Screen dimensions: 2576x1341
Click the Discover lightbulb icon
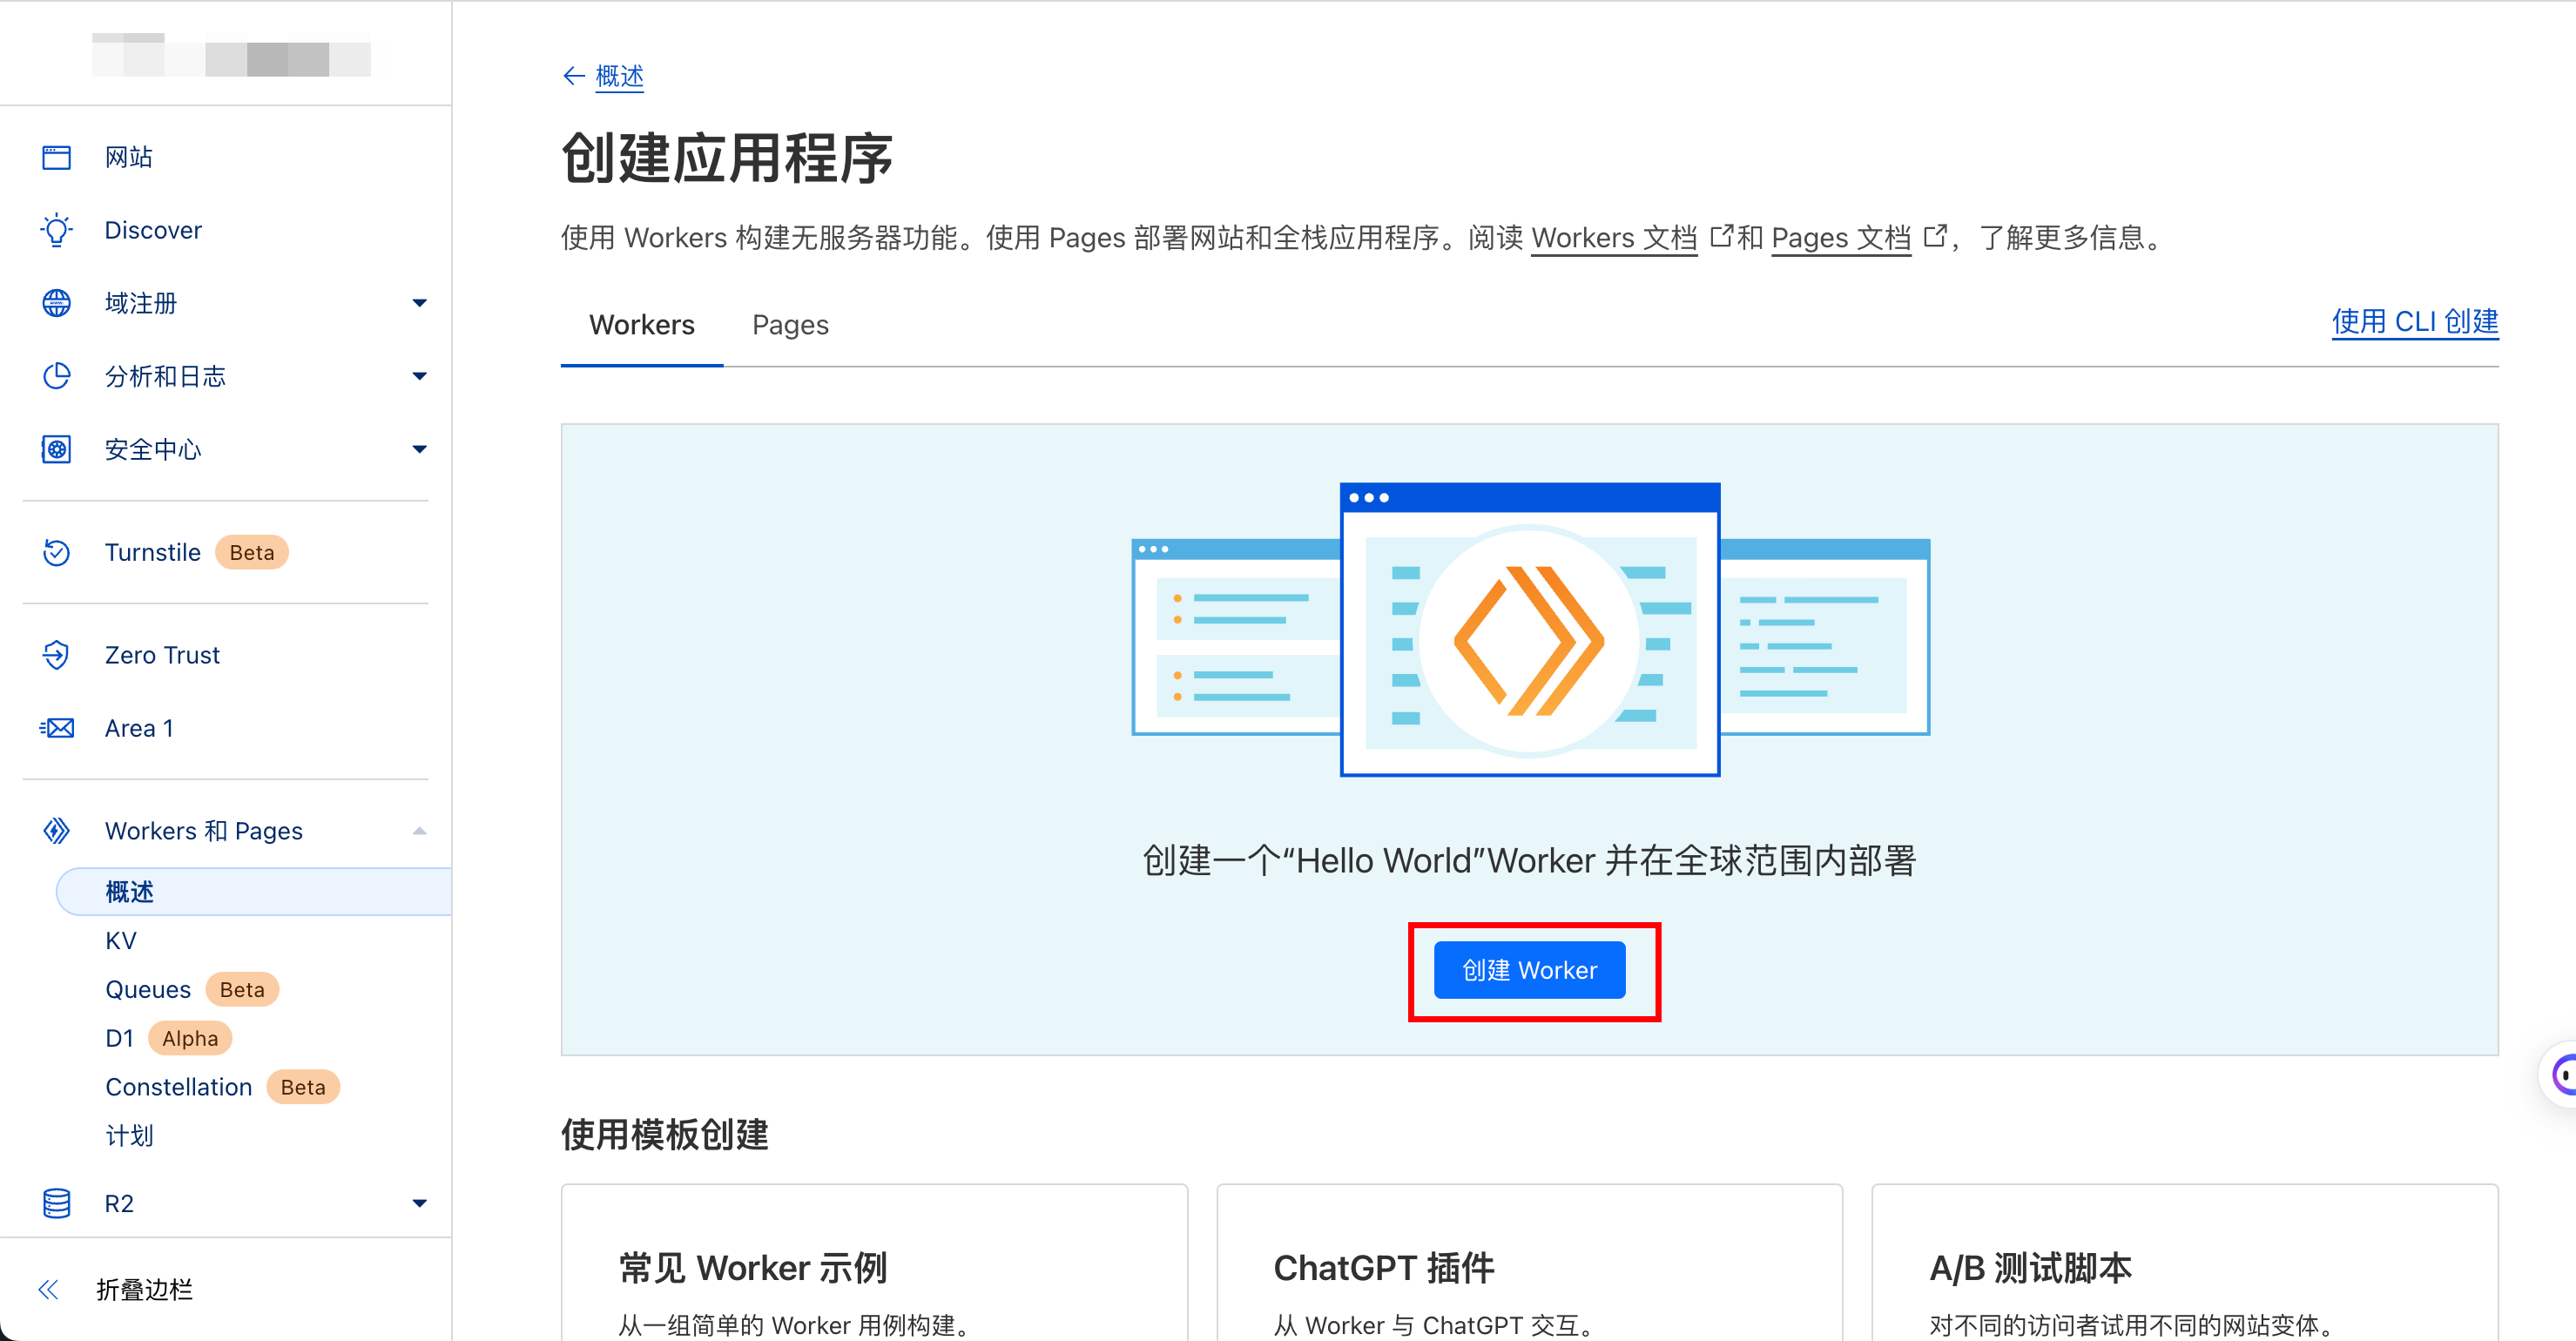click(x=56, y=230)
